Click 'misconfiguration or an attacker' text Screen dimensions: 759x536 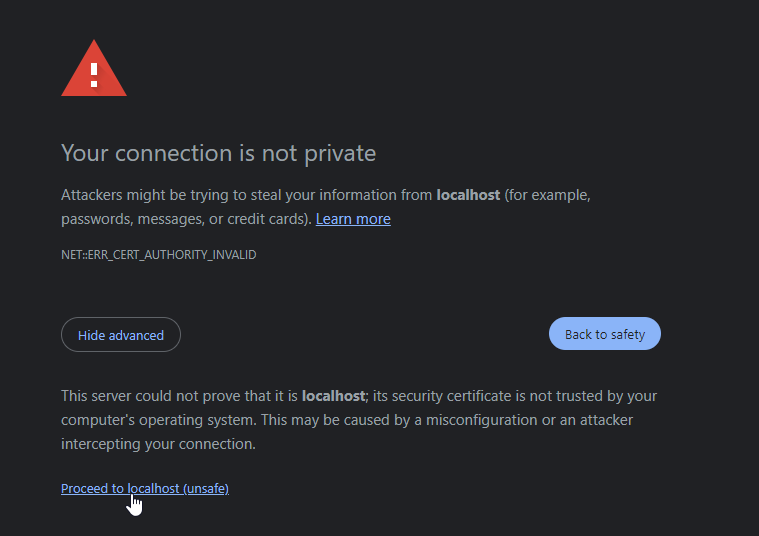[529, 420]
